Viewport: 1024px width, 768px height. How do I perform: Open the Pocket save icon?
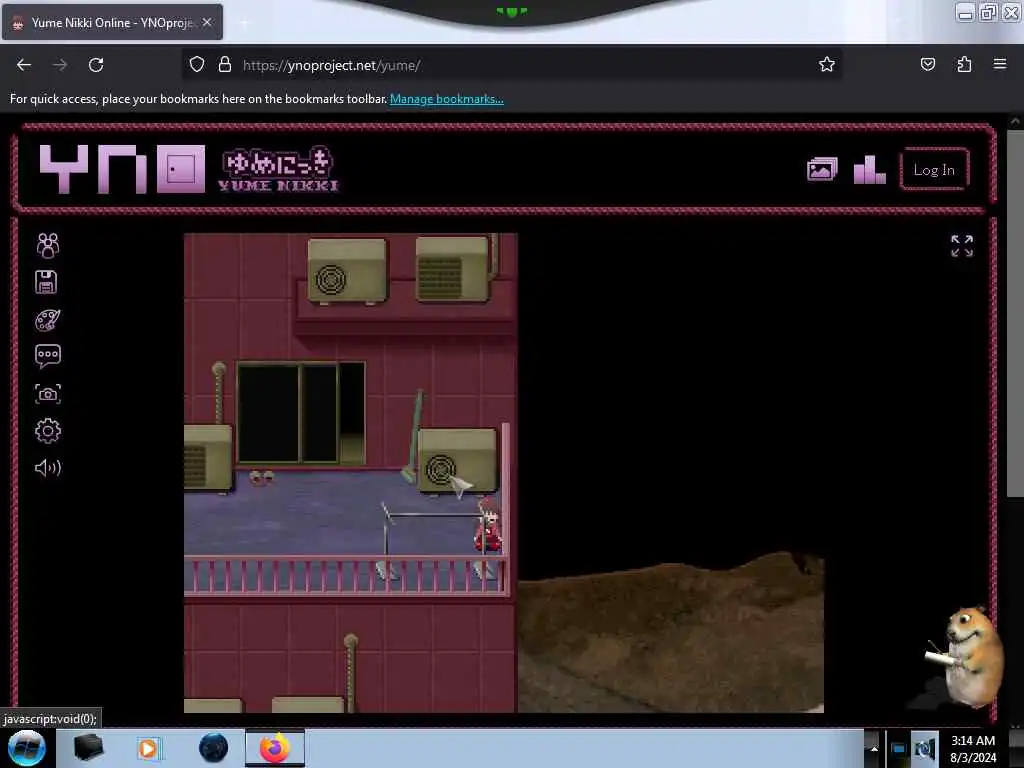click(x=927, y=64)
